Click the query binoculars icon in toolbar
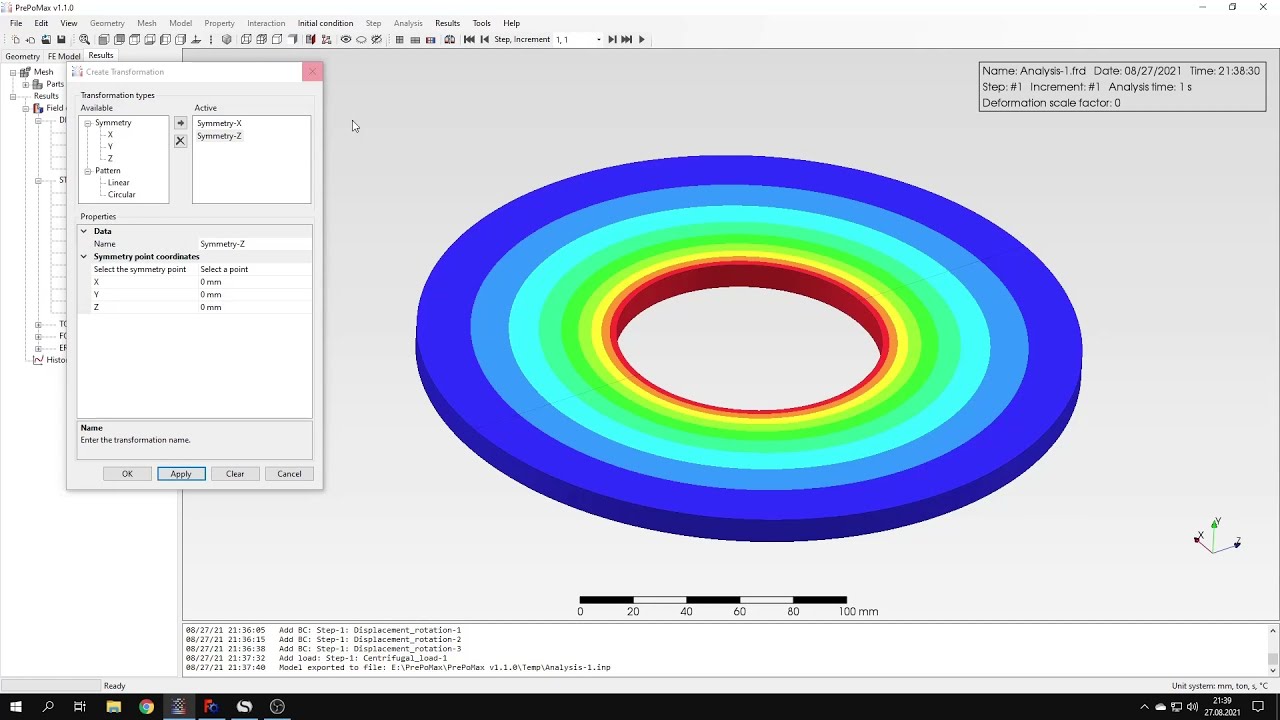 [450, 40]
